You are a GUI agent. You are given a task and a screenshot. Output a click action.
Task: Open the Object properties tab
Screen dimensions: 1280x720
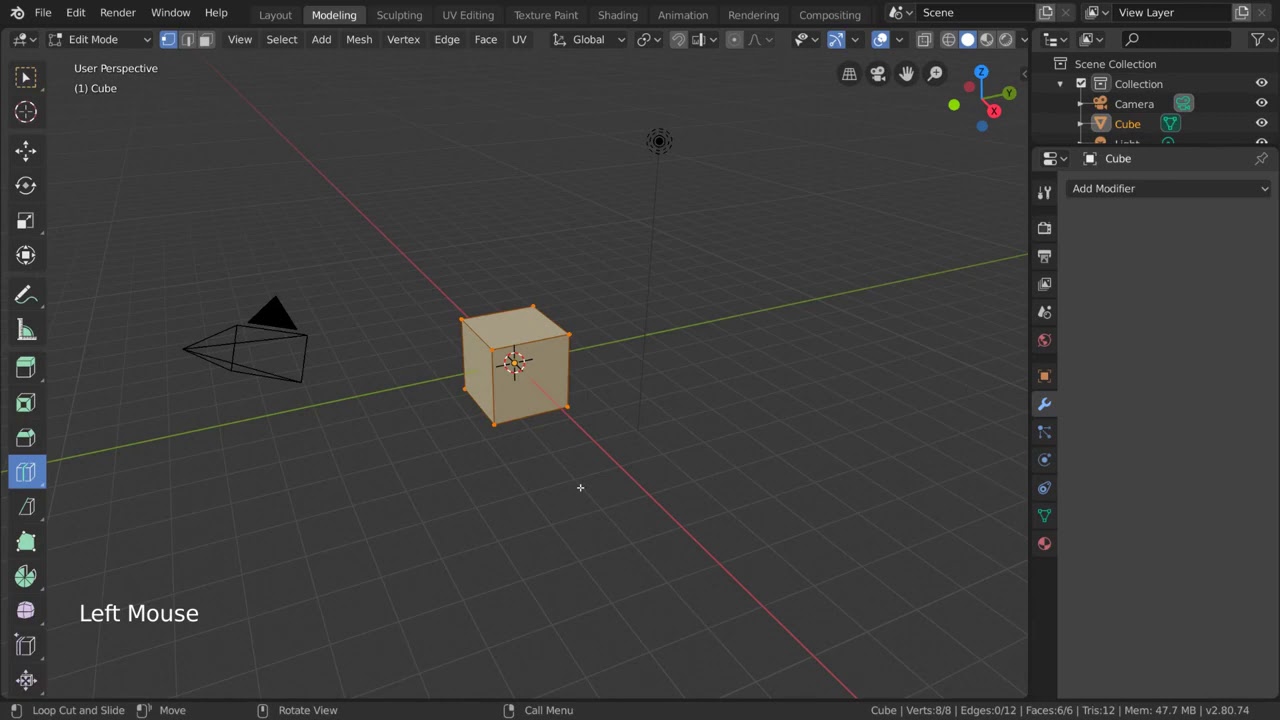point(1044,376)
